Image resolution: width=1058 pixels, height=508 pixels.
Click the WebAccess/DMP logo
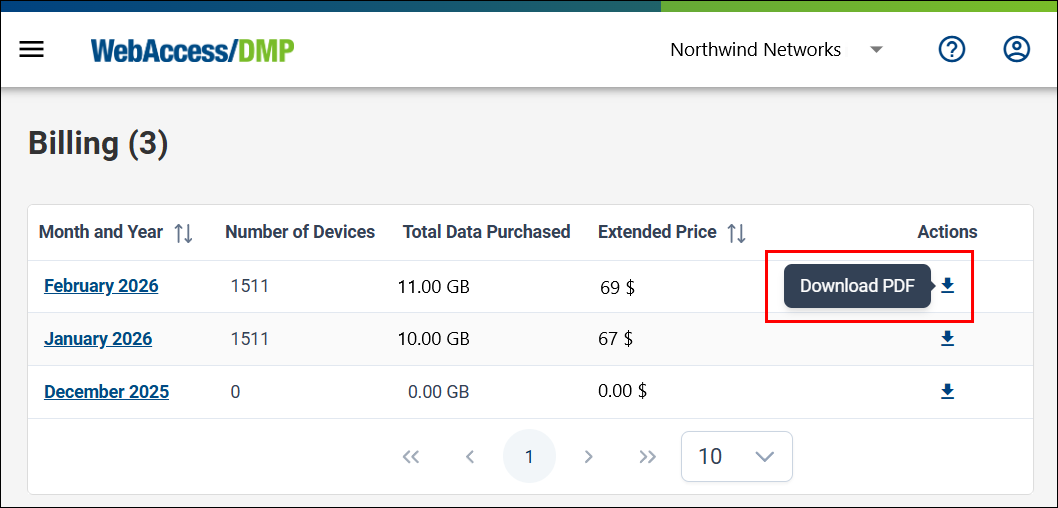coord(193,50)
